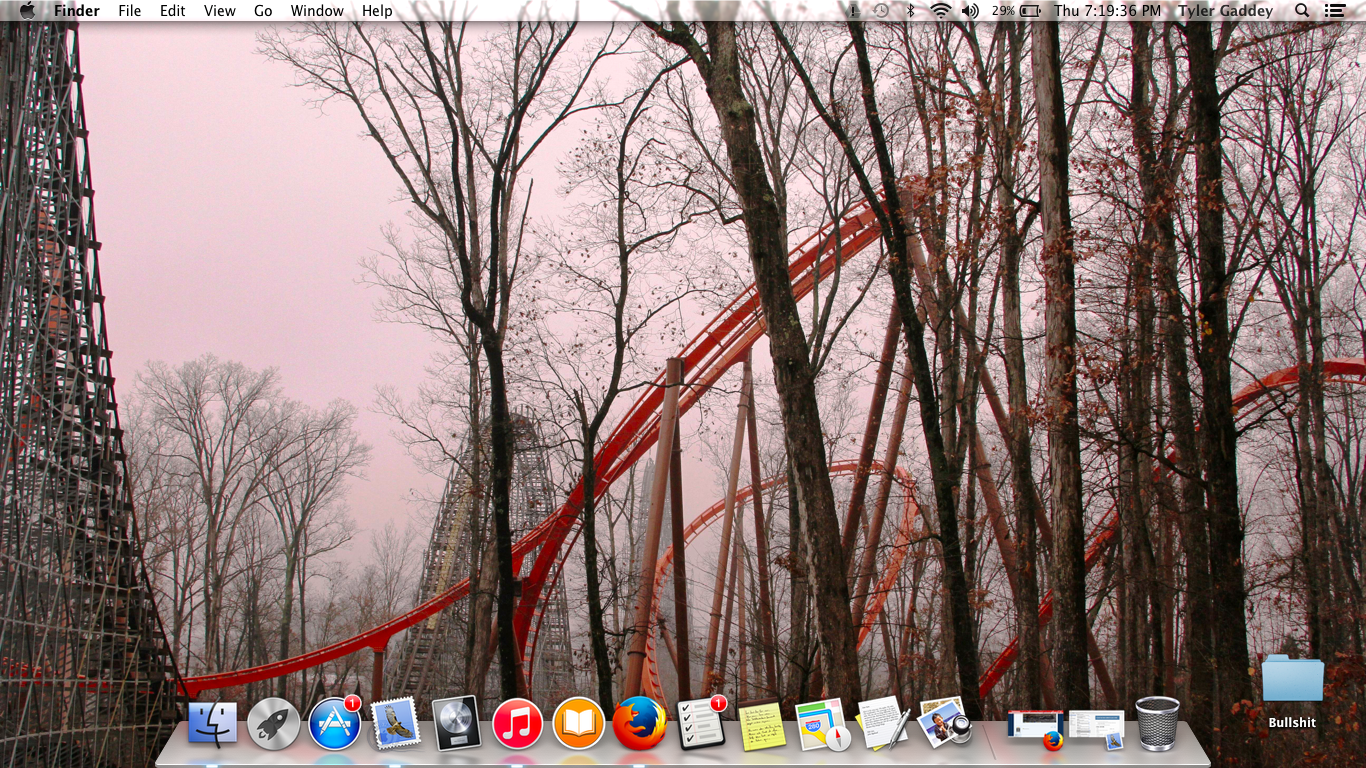This screenshot has height=768, width=1366.
Task: Show Notification Center from the menu bar
Action: point(1334,11)
